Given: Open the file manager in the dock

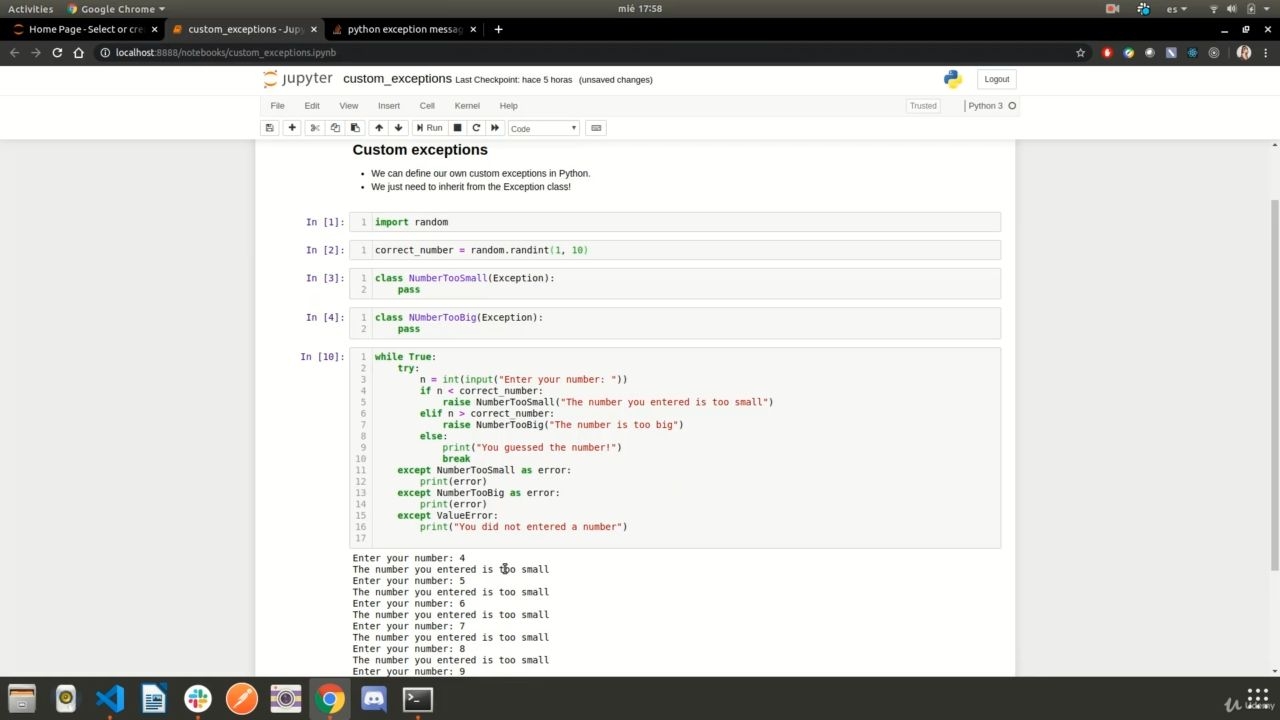Looking at the screenshot, I should (x=22, y=698).
